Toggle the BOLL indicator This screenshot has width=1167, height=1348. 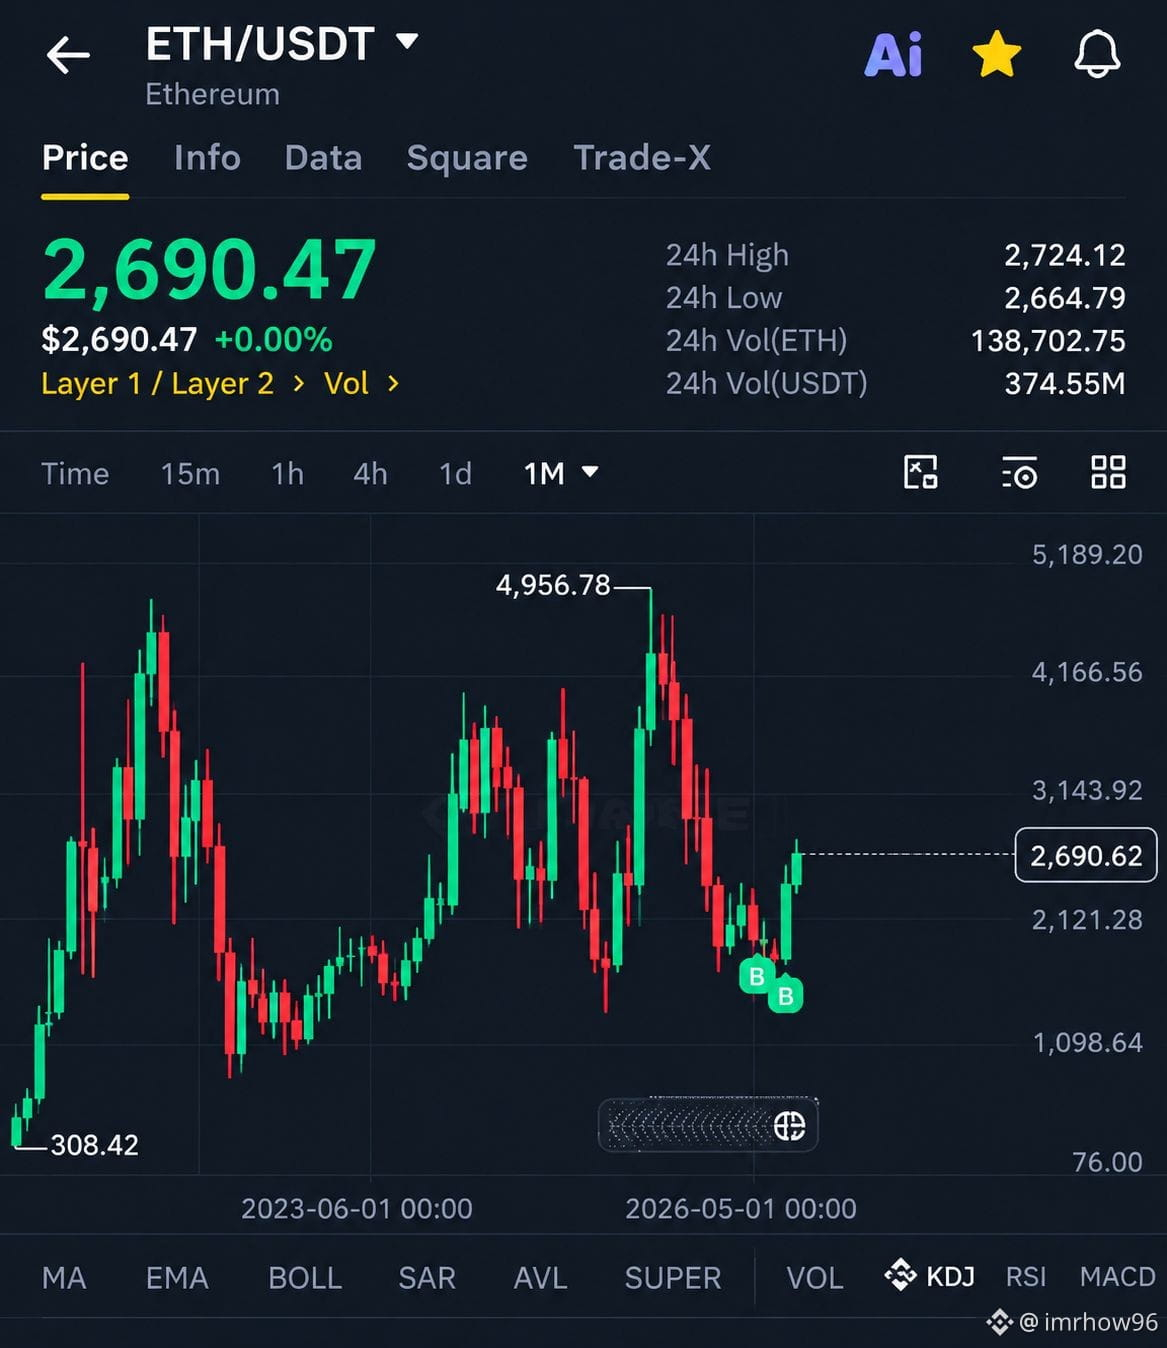[x=305, y=1277]
